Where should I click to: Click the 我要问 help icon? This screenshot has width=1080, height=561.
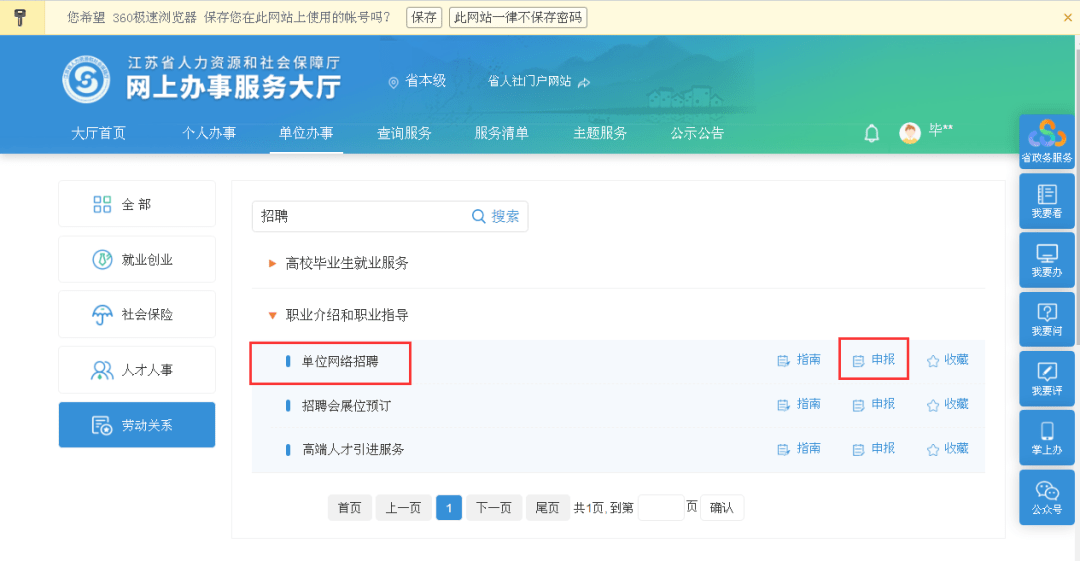tap(1046, 319)
